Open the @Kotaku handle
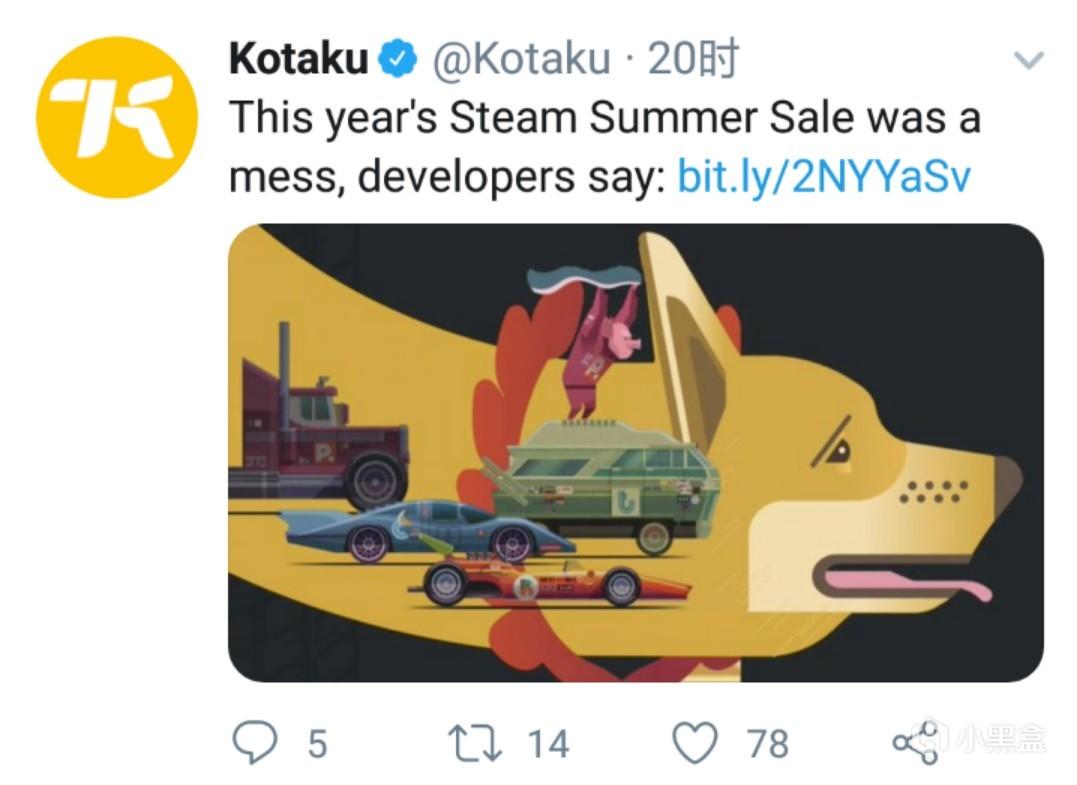 (521, 58)
